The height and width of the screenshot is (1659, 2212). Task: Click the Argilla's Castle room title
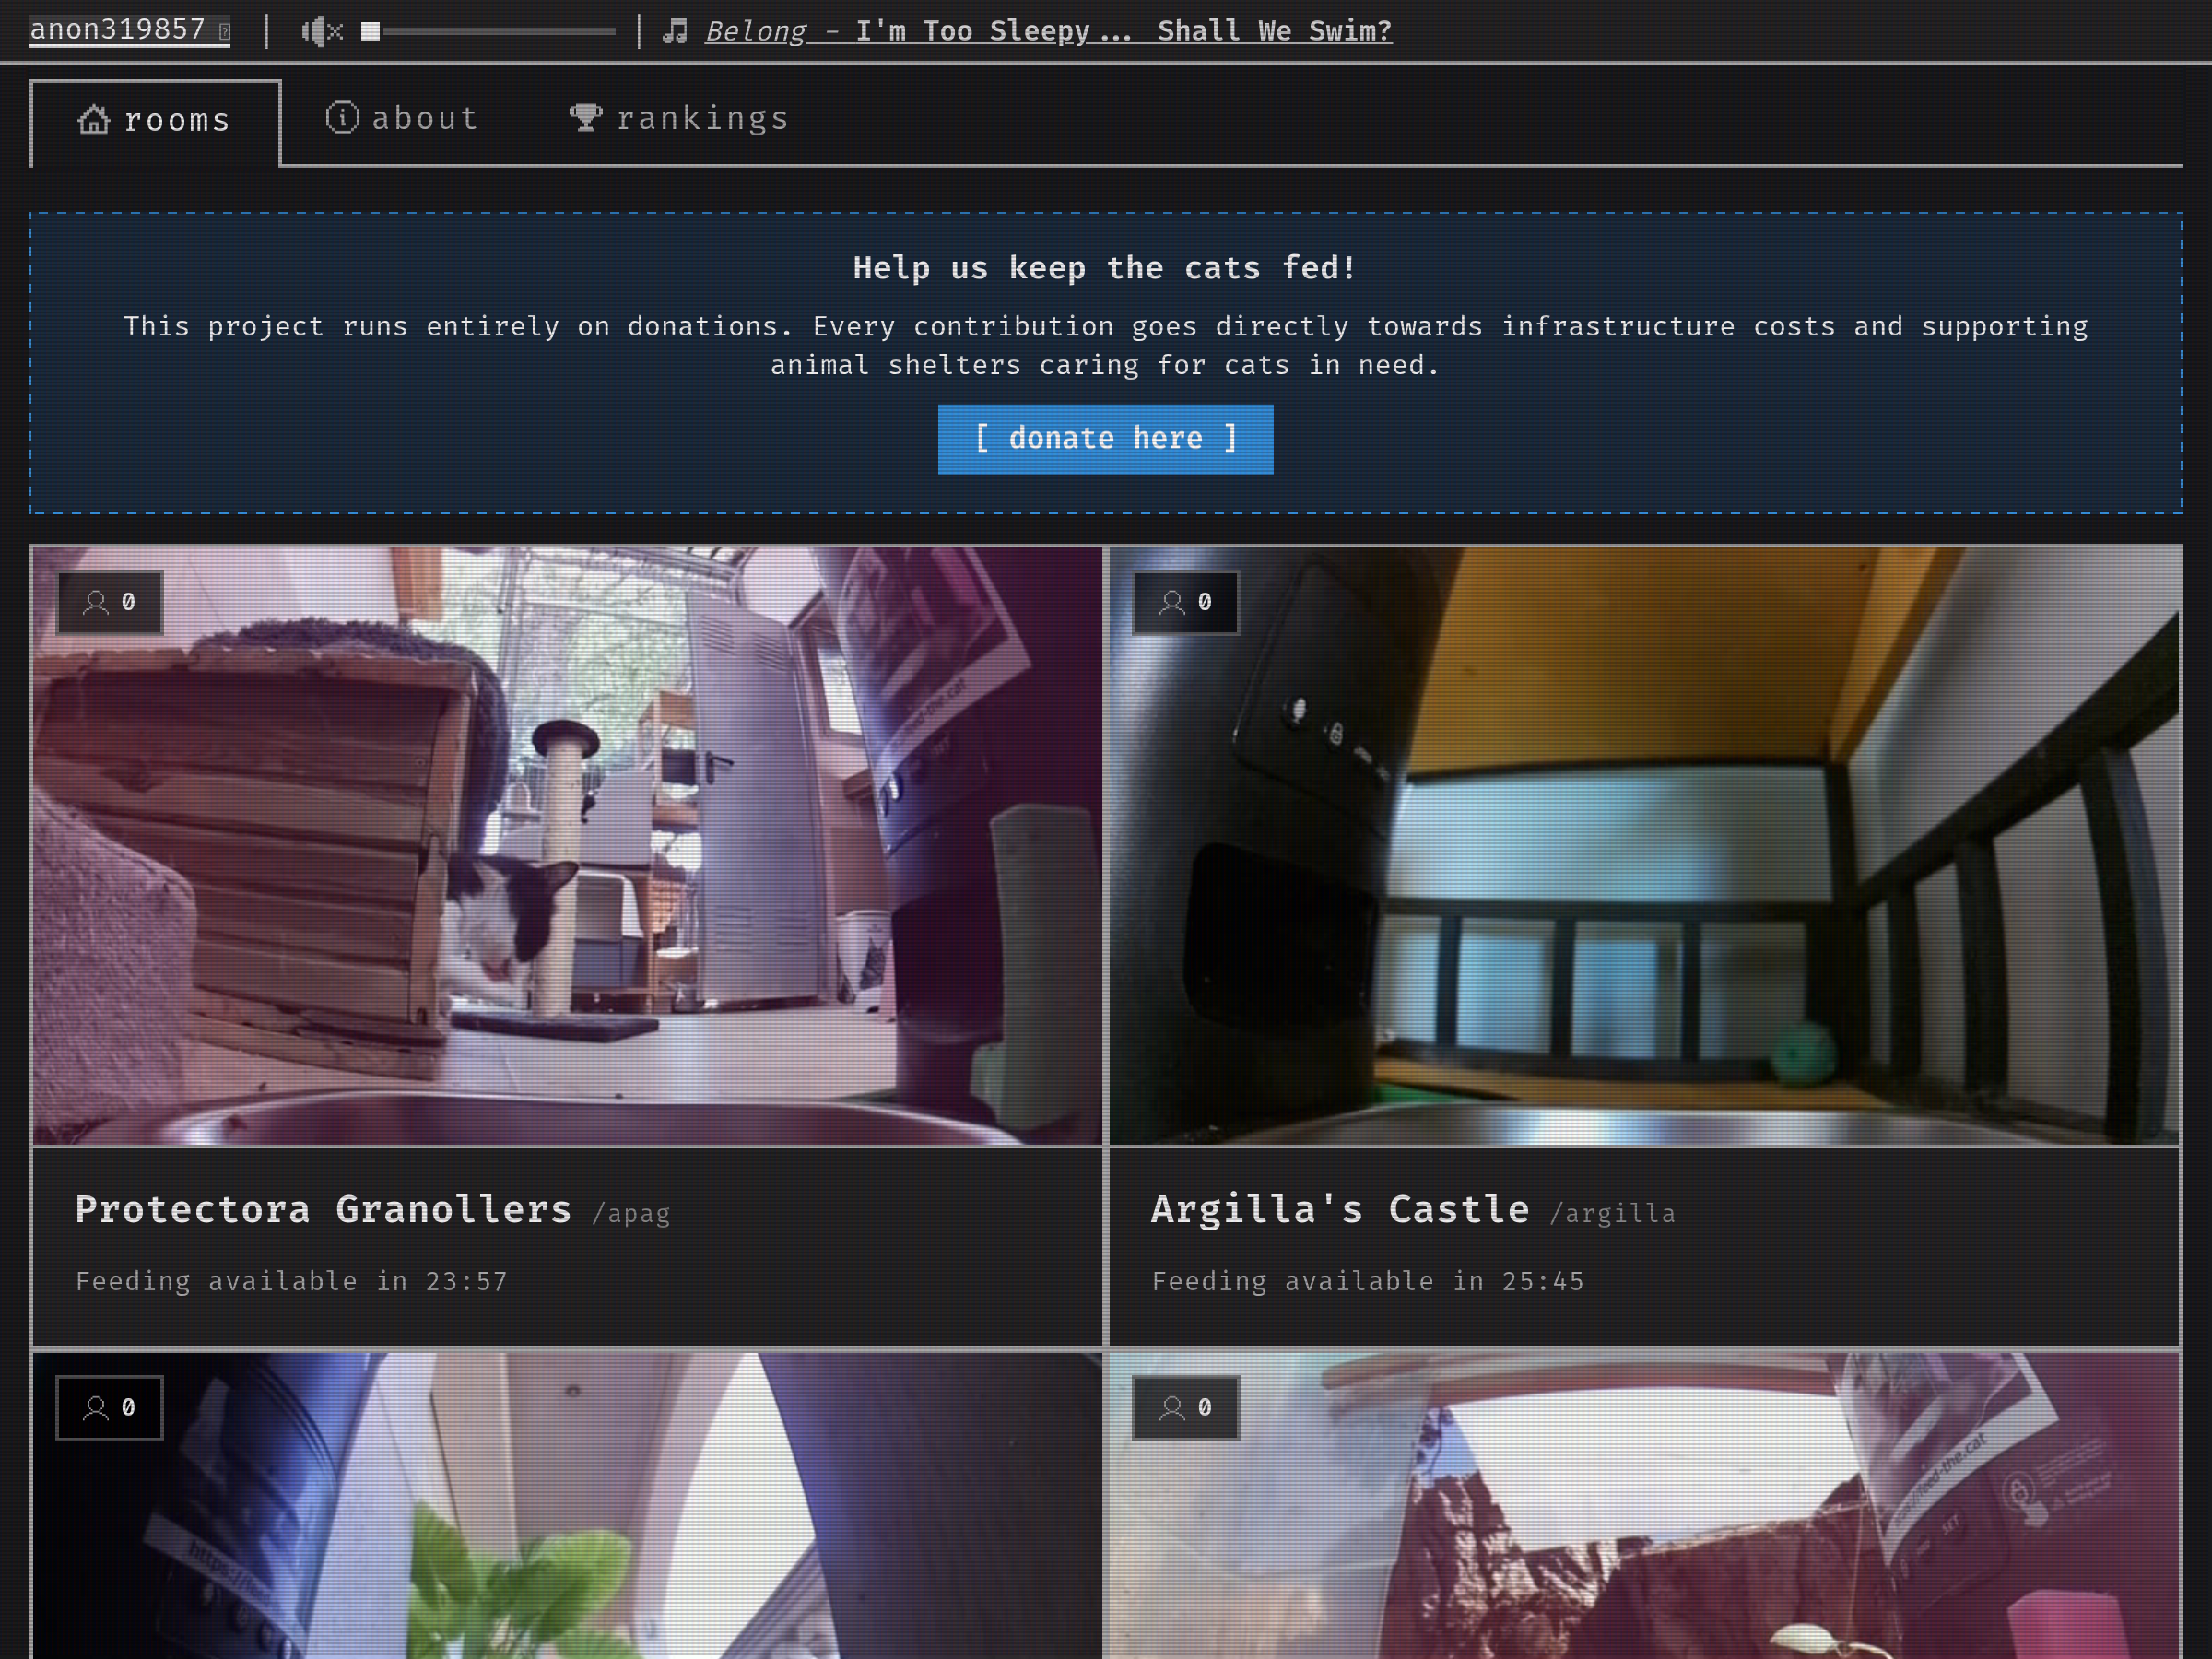tap(1340, 1210)
